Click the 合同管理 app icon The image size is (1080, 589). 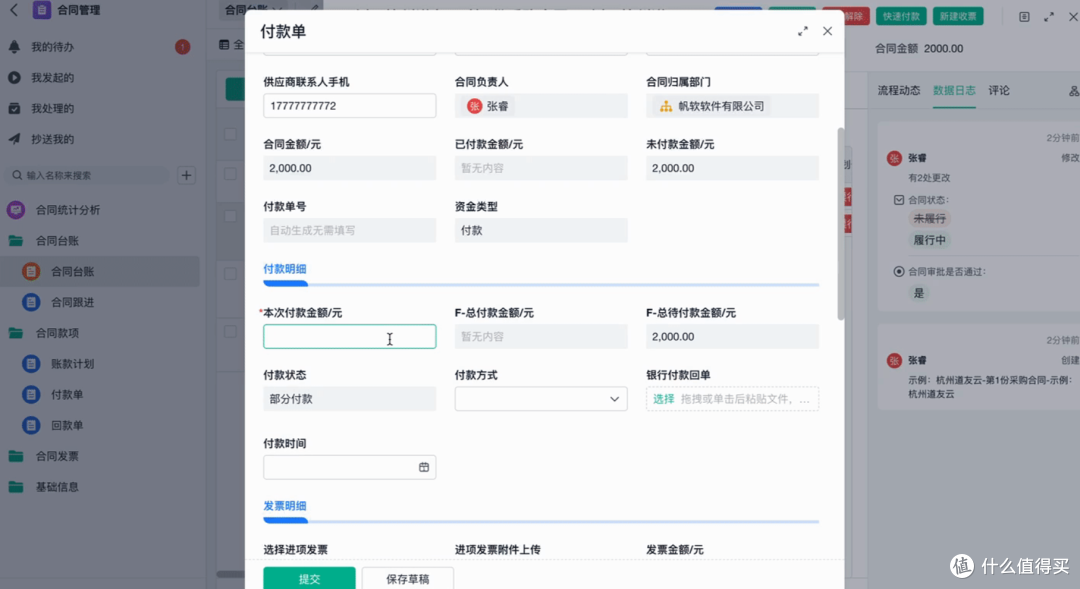(41, 10)
